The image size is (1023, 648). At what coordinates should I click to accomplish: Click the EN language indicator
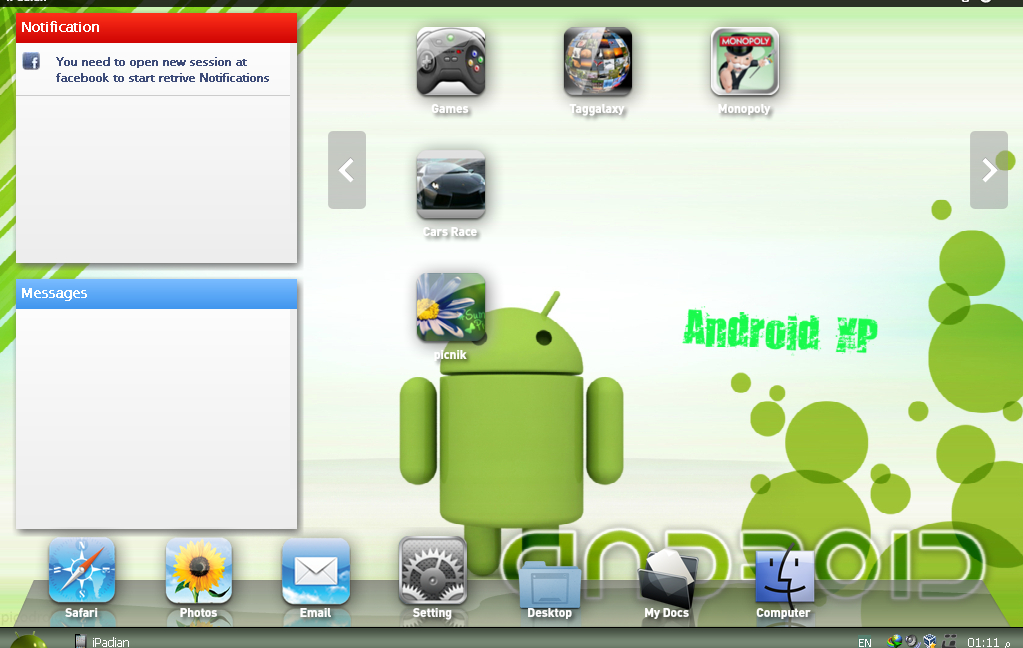click(864, 643)
